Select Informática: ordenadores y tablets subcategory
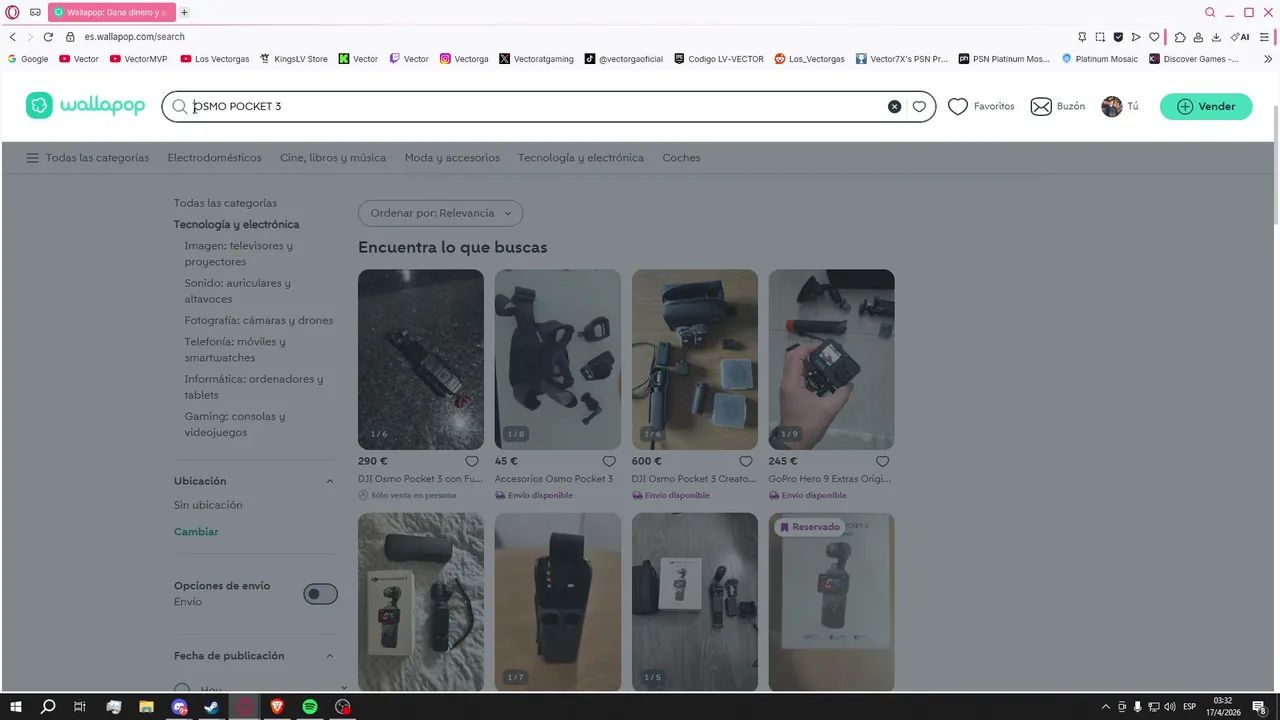This screenshot has height=720, width=1280. click(254, 387)
